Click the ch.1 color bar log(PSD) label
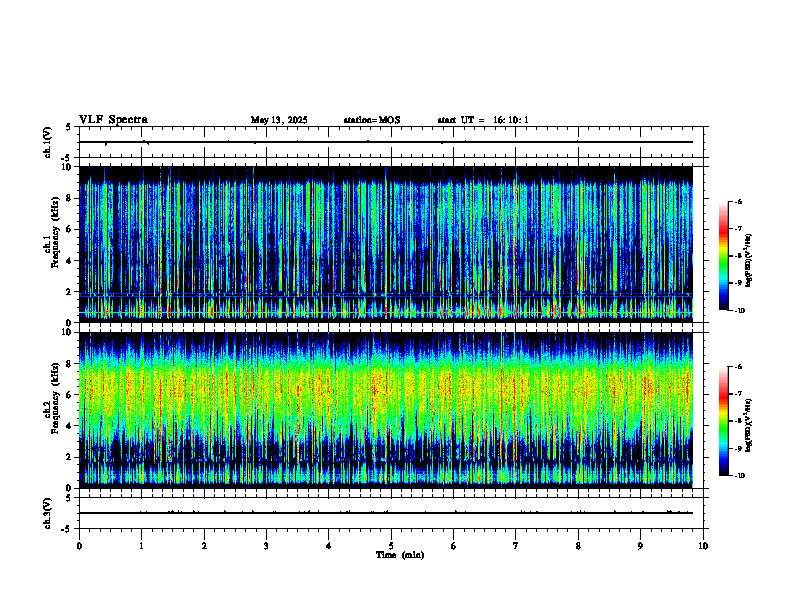This screenshot has height=612, width=792. (748, 261)
